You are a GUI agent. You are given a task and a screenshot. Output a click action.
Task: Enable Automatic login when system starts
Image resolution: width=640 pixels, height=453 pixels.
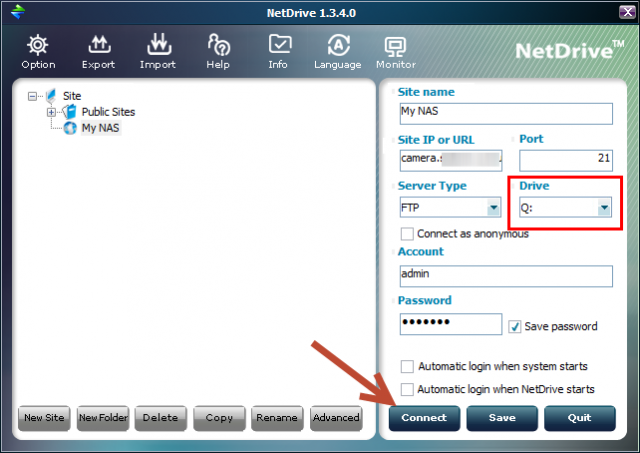pos(407,366)
